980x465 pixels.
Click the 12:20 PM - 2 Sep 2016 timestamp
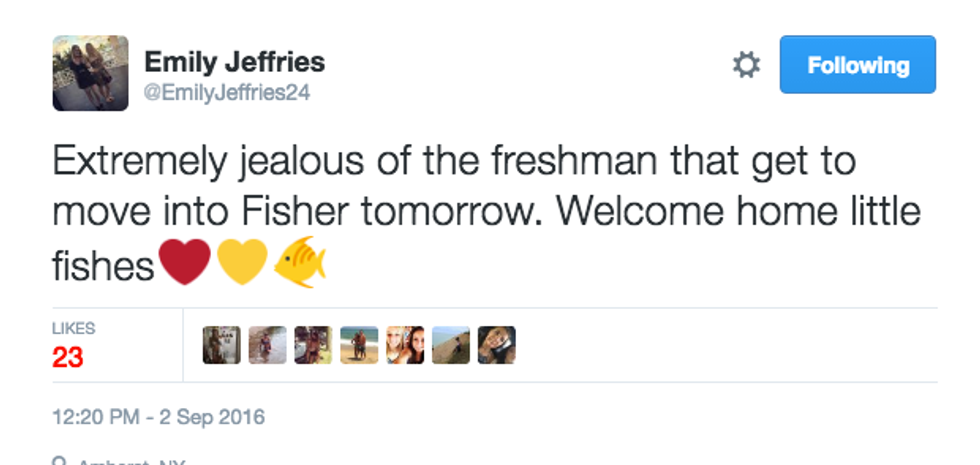click(158, 416)
